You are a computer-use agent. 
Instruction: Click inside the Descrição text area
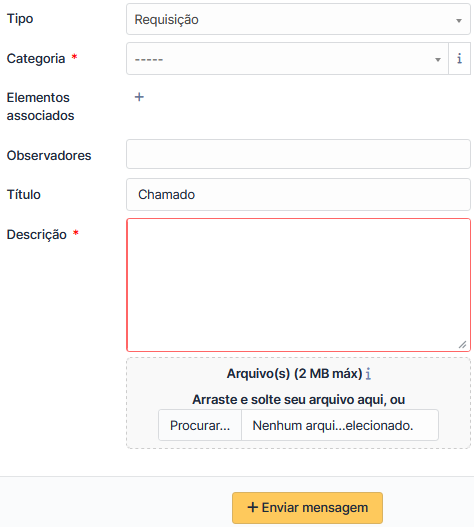298,285
